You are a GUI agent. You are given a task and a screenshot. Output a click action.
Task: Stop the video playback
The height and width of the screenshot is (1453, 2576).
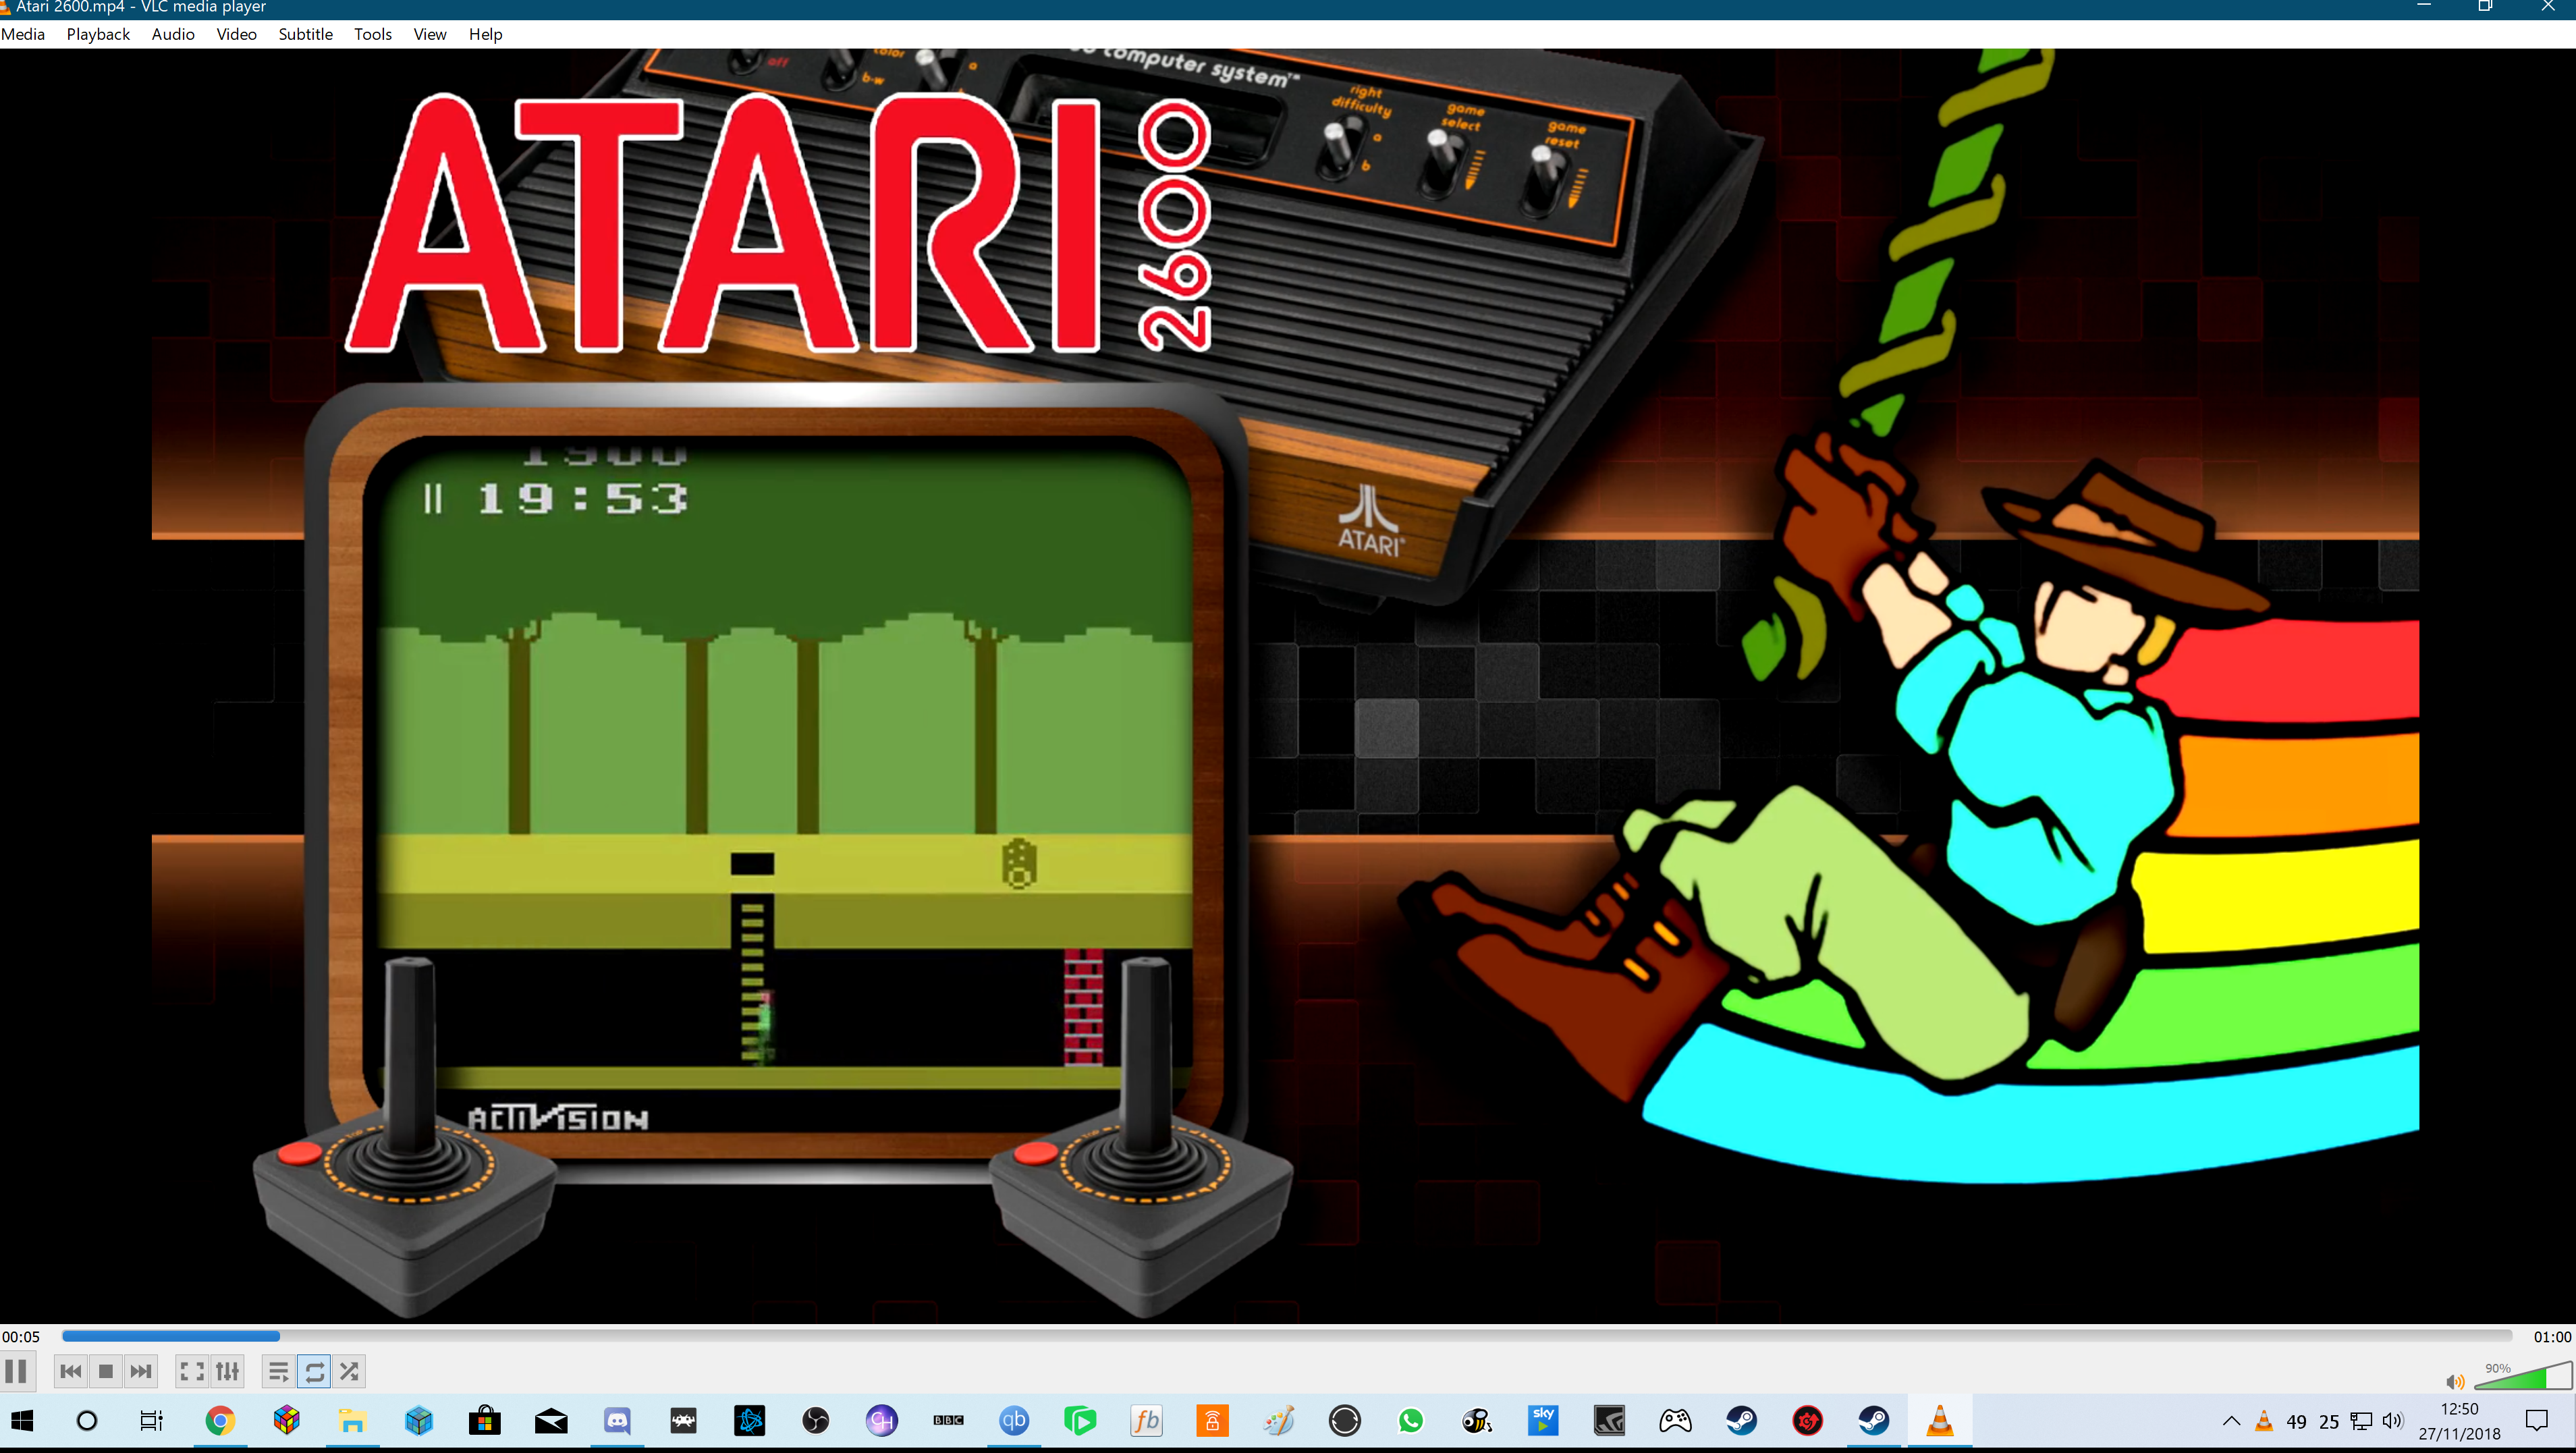click(x=106, y=1371)
